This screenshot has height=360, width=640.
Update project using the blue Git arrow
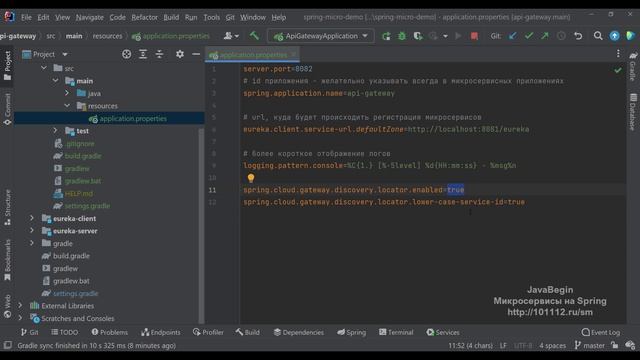click(x=513, y=36)
